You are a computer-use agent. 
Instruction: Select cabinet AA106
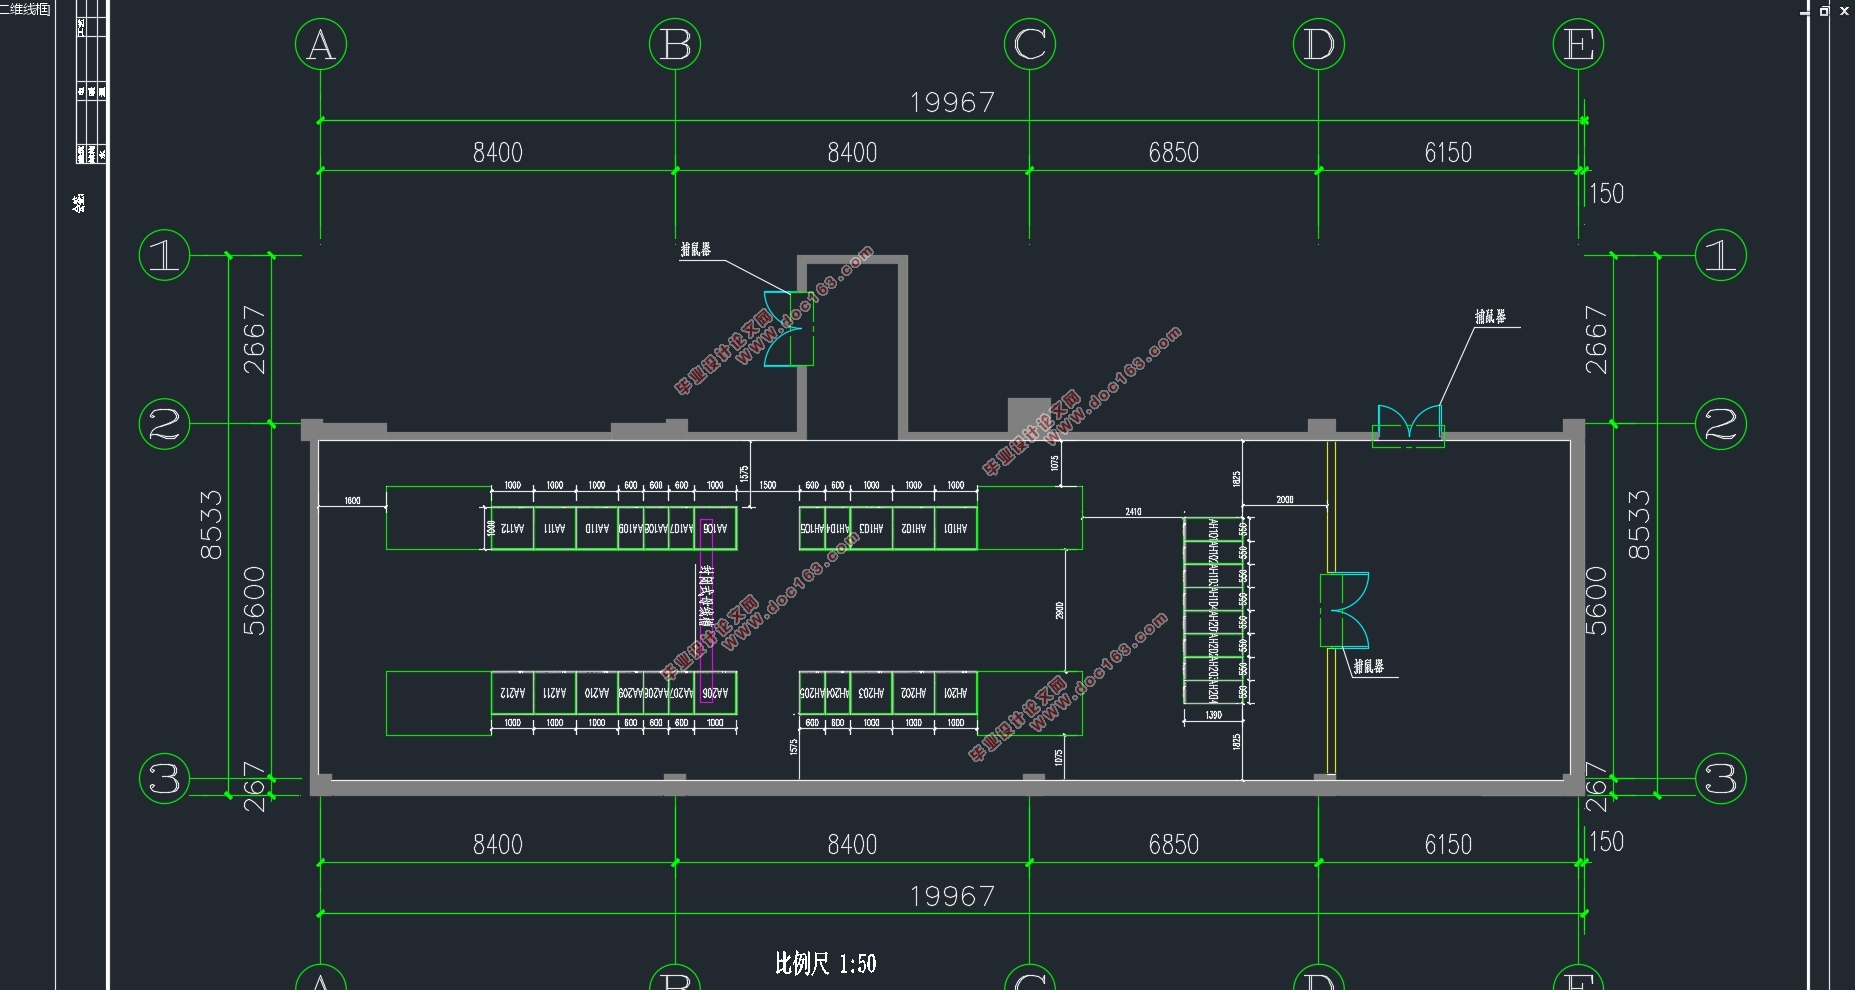coord(715,528)
